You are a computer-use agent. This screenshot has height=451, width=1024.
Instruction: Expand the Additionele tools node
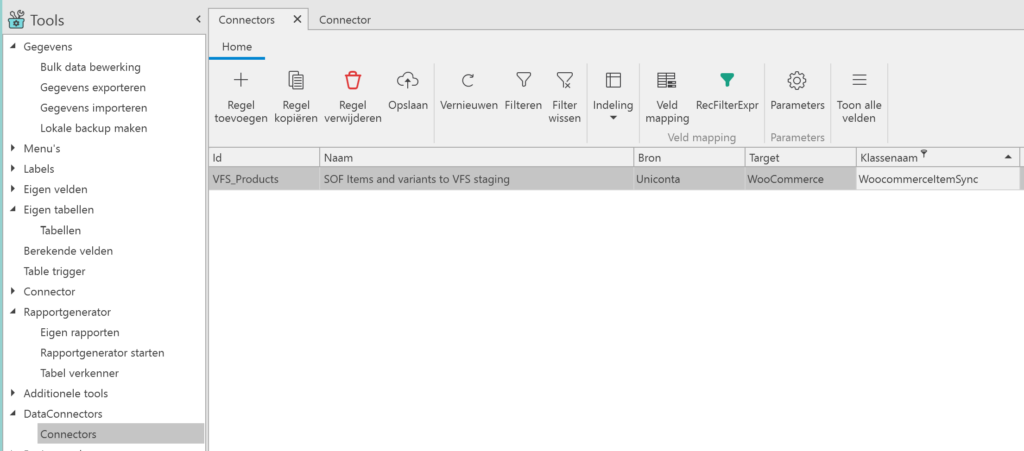click(x=13, y=394)
